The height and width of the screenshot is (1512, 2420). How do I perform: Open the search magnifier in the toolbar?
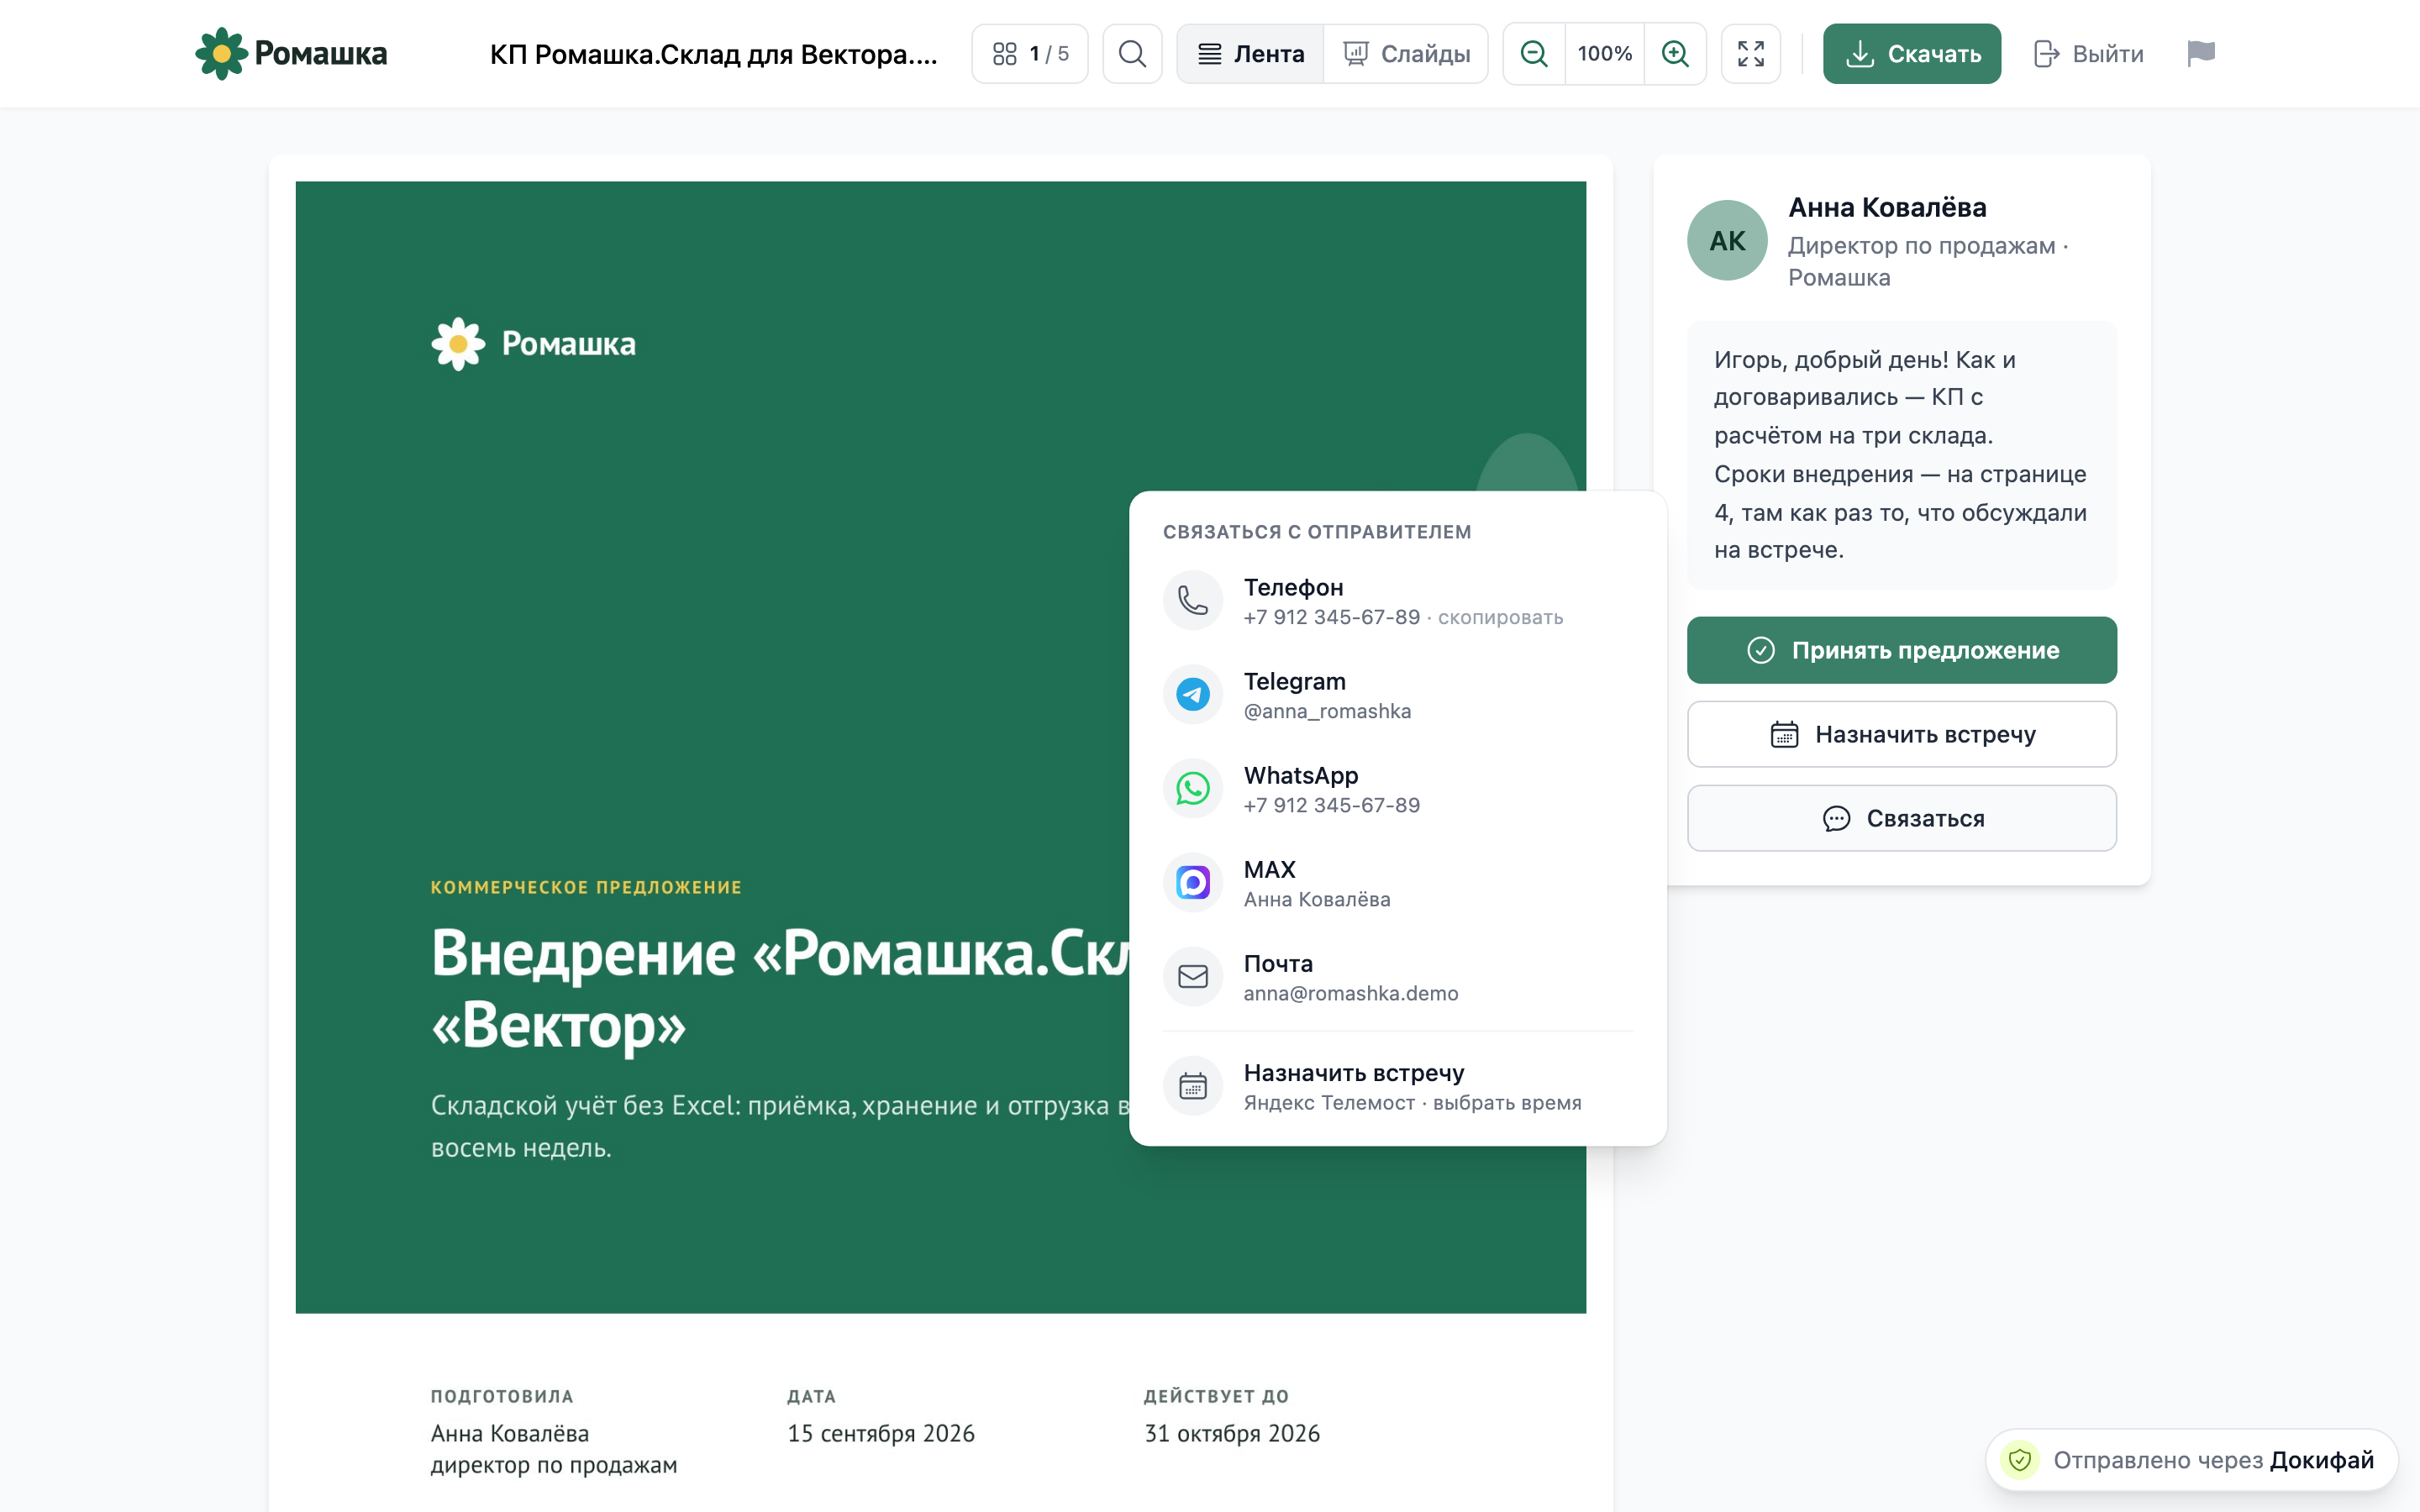click(1132, 54)
